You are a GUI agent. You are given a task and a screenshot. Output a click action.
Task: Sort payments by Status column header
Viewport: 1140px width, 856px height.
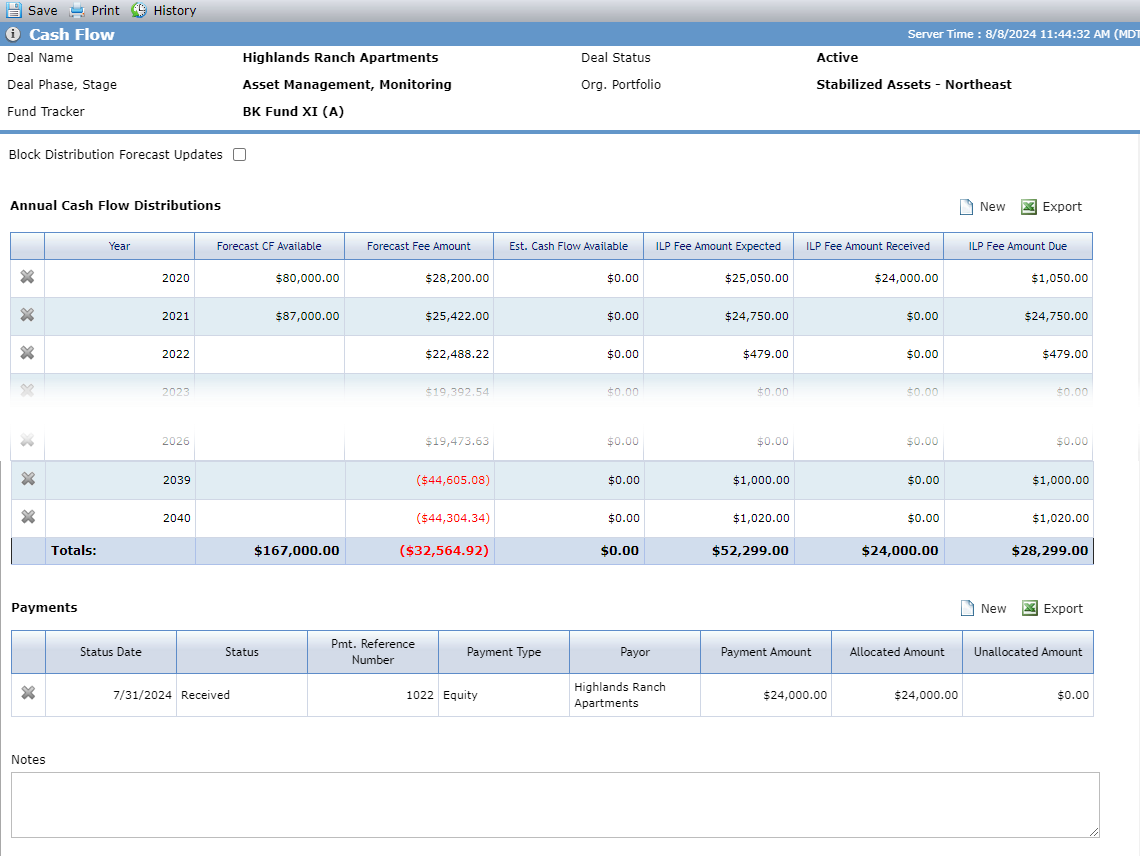[242, 652]
